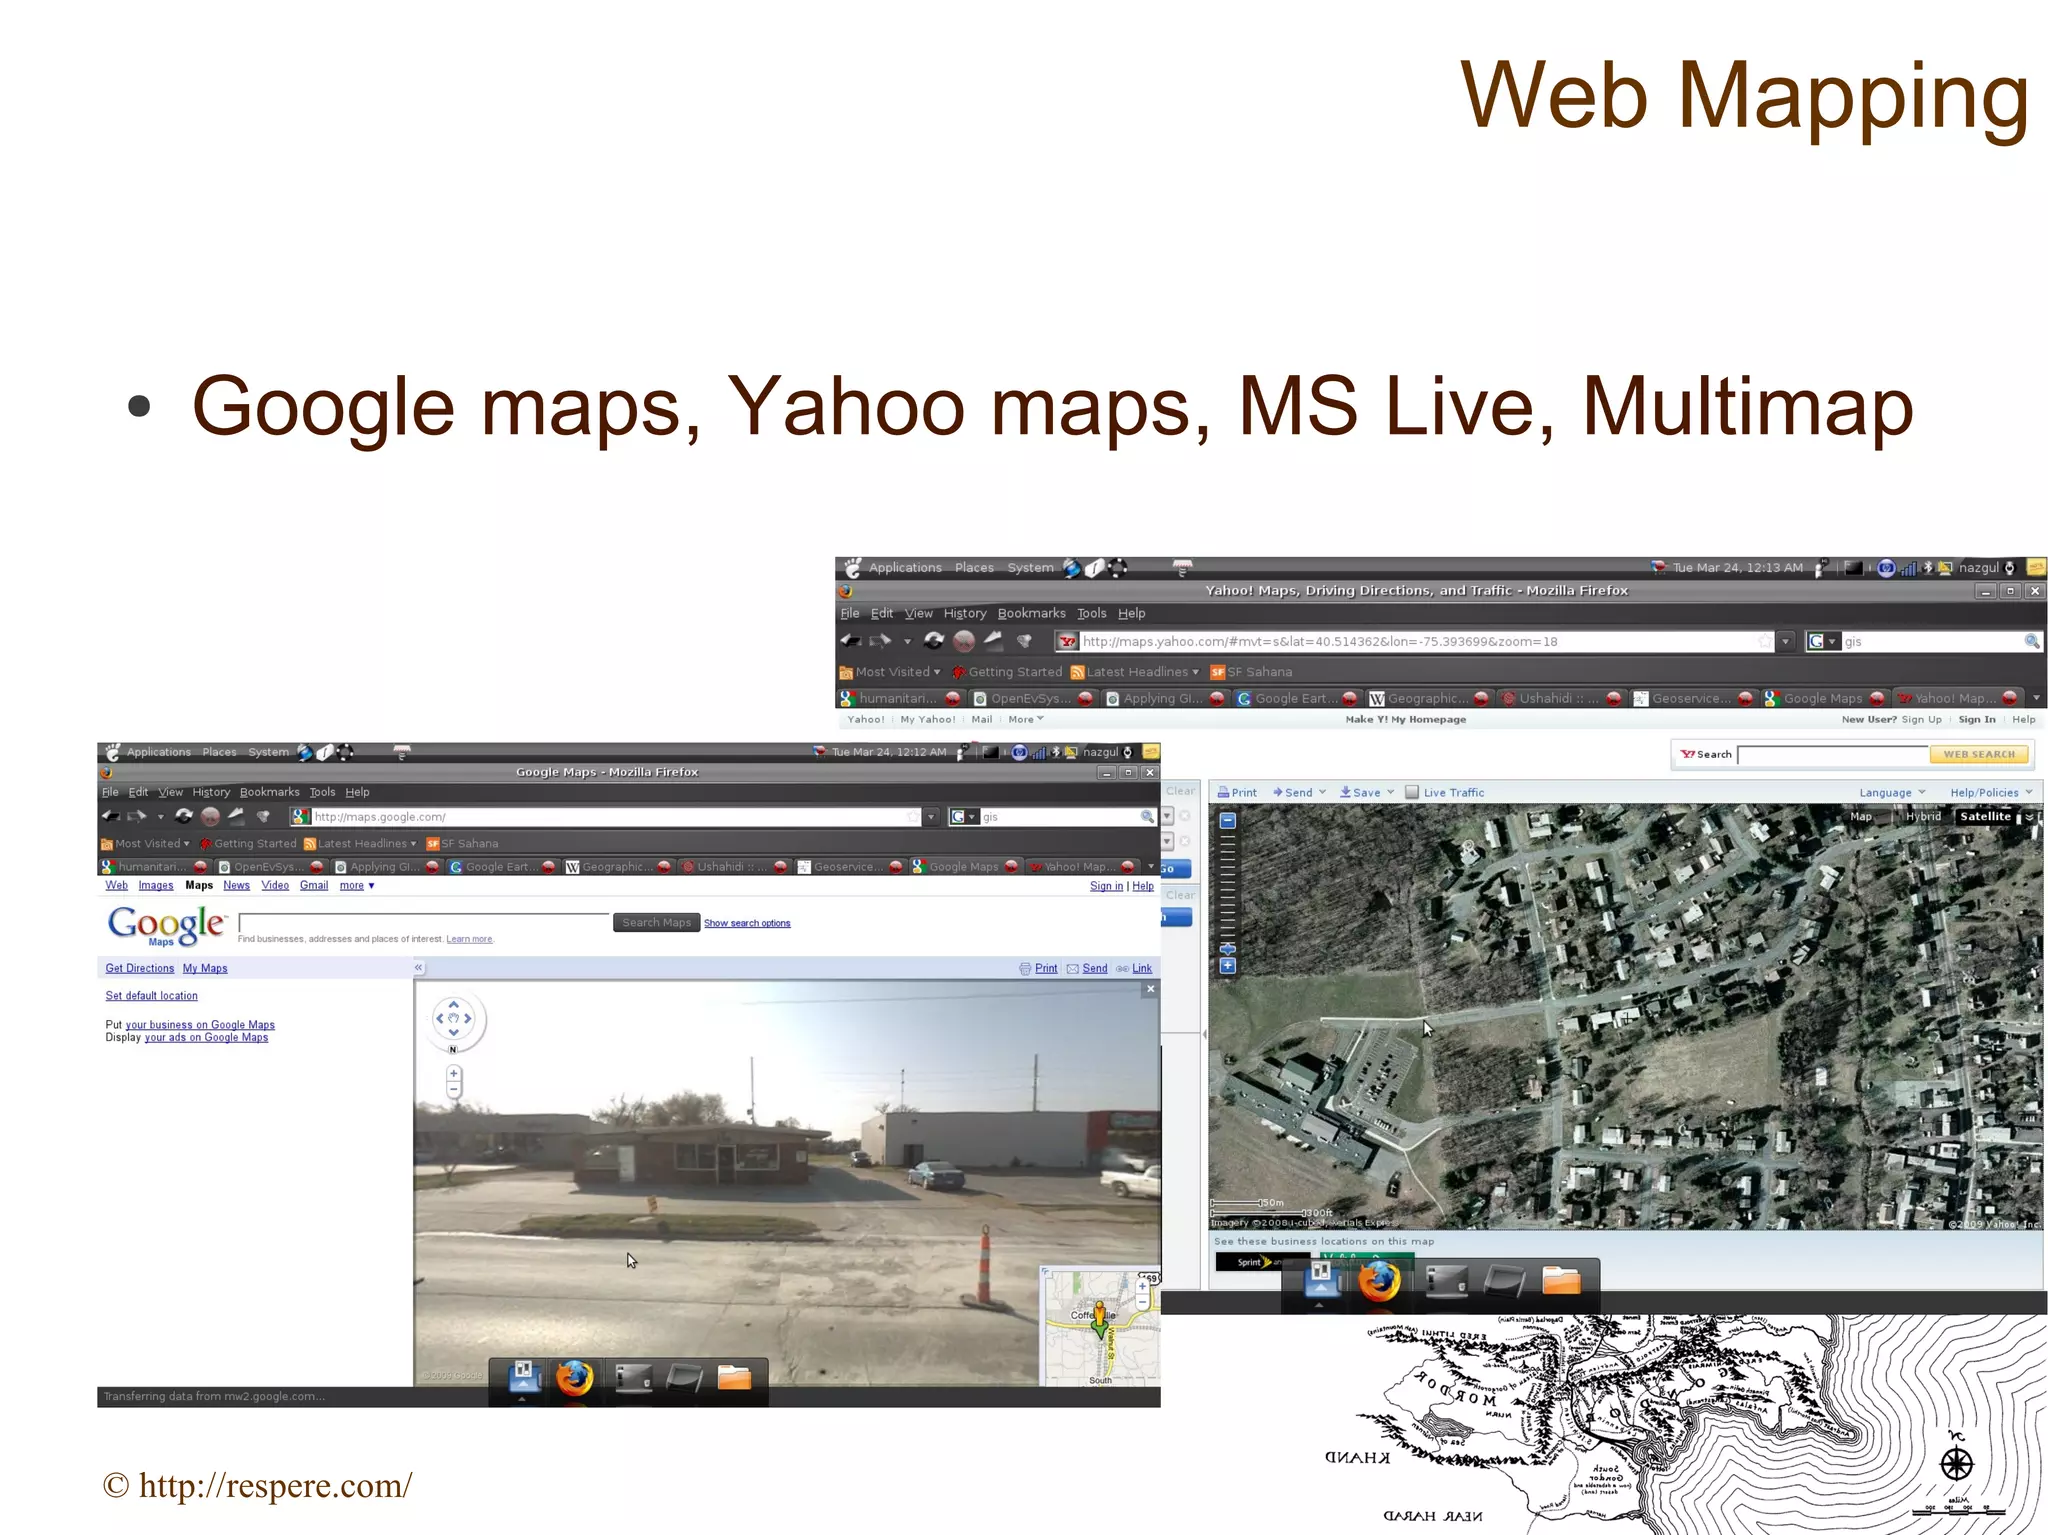Viewport: 2048px width, 1535px height.
Task: Open File menu in Google Maps Firefox window
Action: (110, 792)
